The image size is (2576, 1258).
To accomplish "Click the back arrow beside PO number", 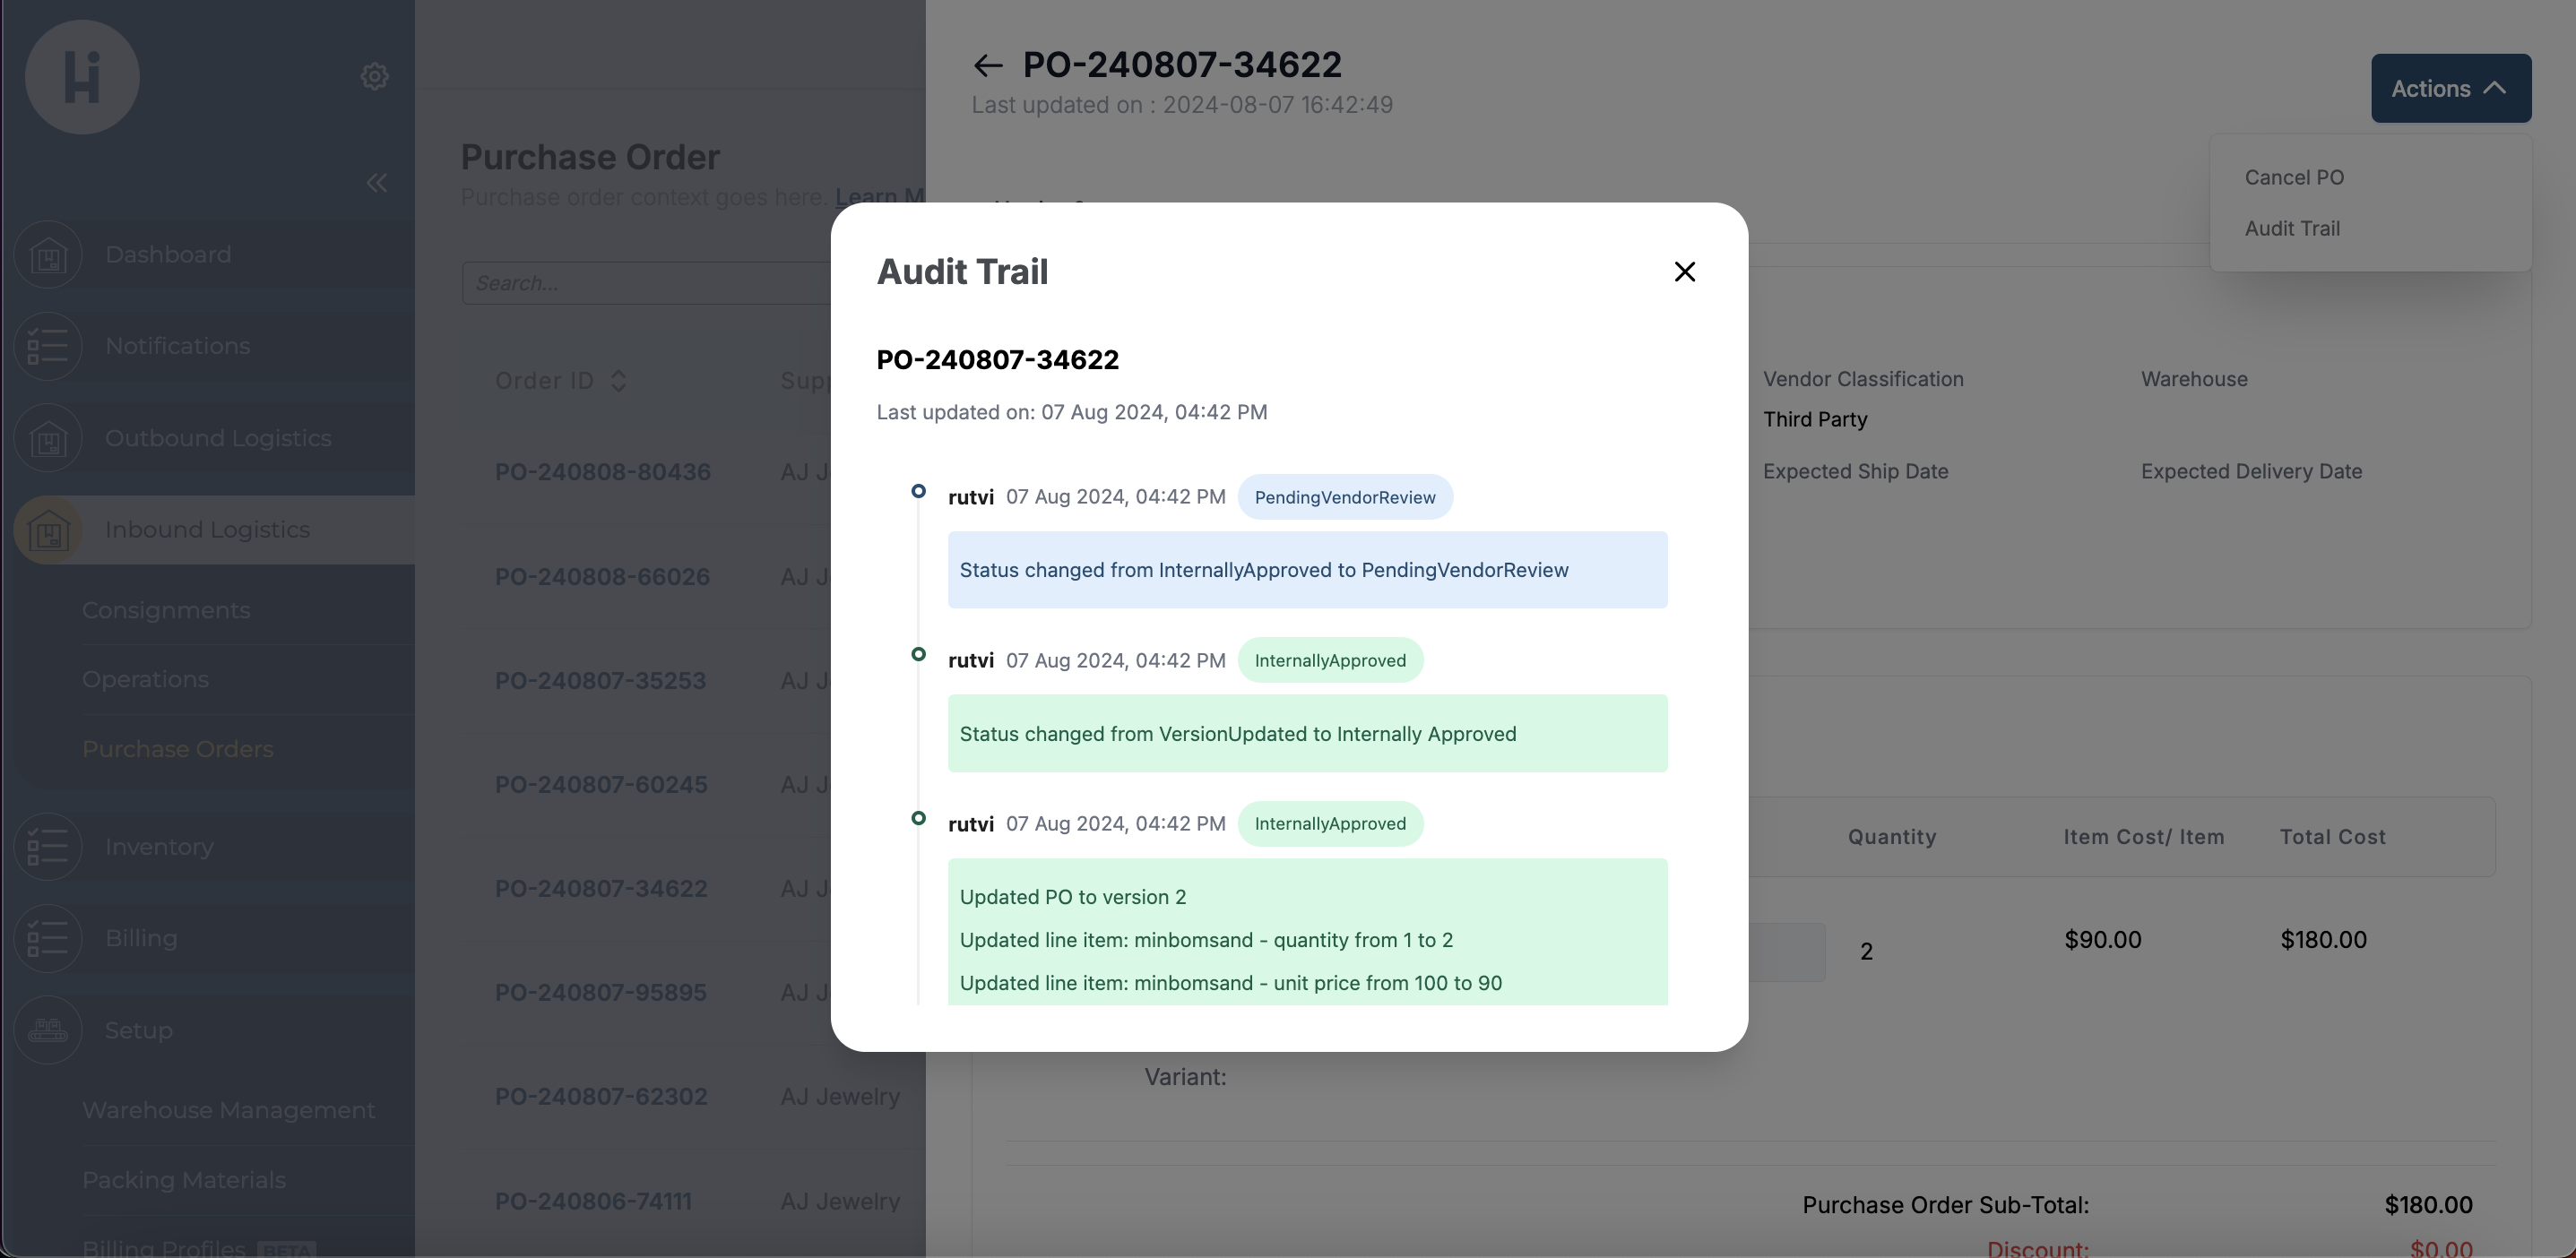I will pos(987,66).
